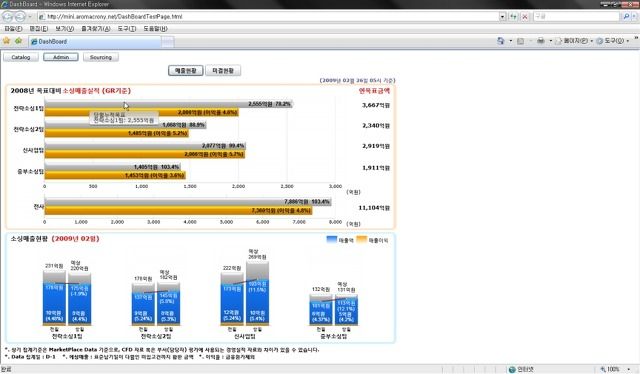
Task: Click the 11,104억원 total target amount
Action: tap(374, 207)
